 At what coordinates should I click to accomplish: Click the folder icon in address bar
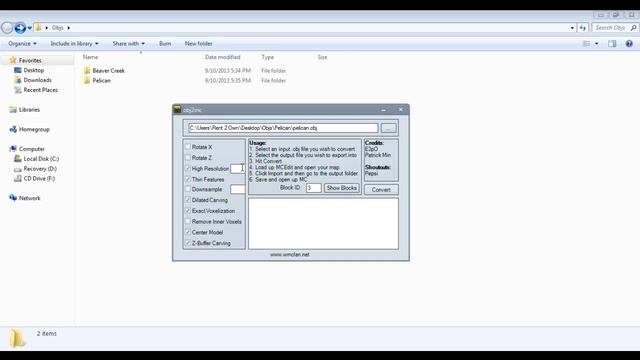38,28
